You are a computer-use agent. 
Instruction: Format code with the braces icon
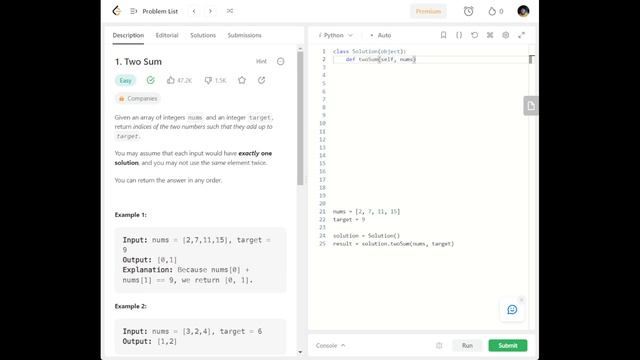[459, 36]
